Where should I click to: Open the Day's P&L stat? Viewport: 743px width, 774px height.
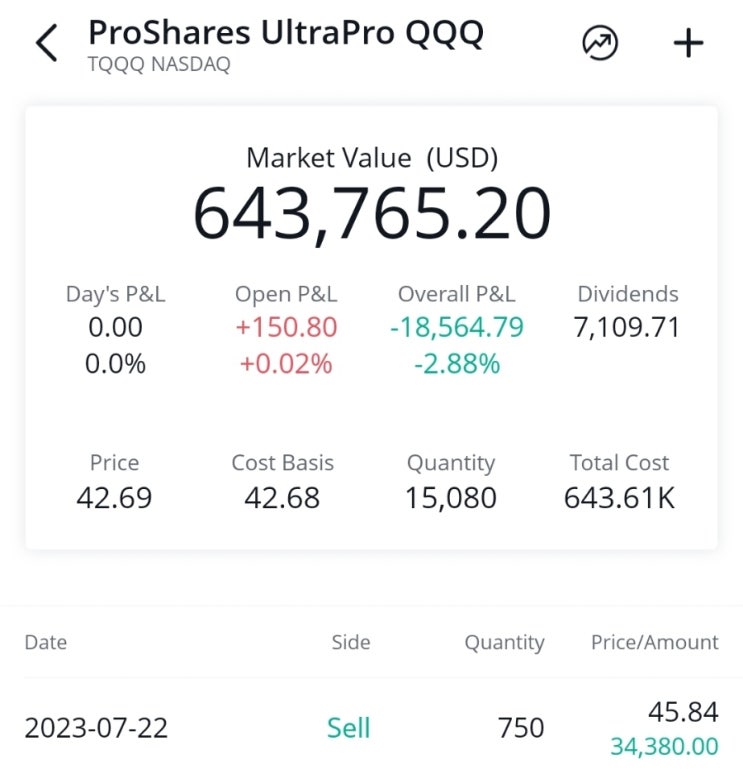tap(115, 327)
